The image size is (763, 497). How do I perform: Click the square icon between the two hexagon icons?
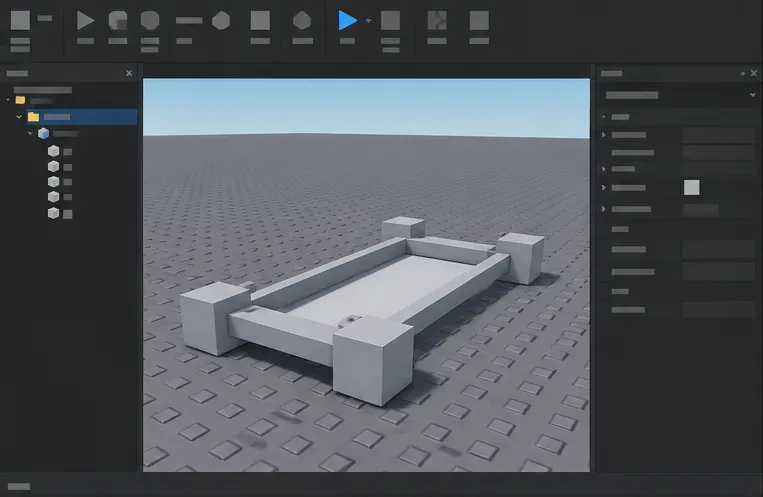point(260,20)
